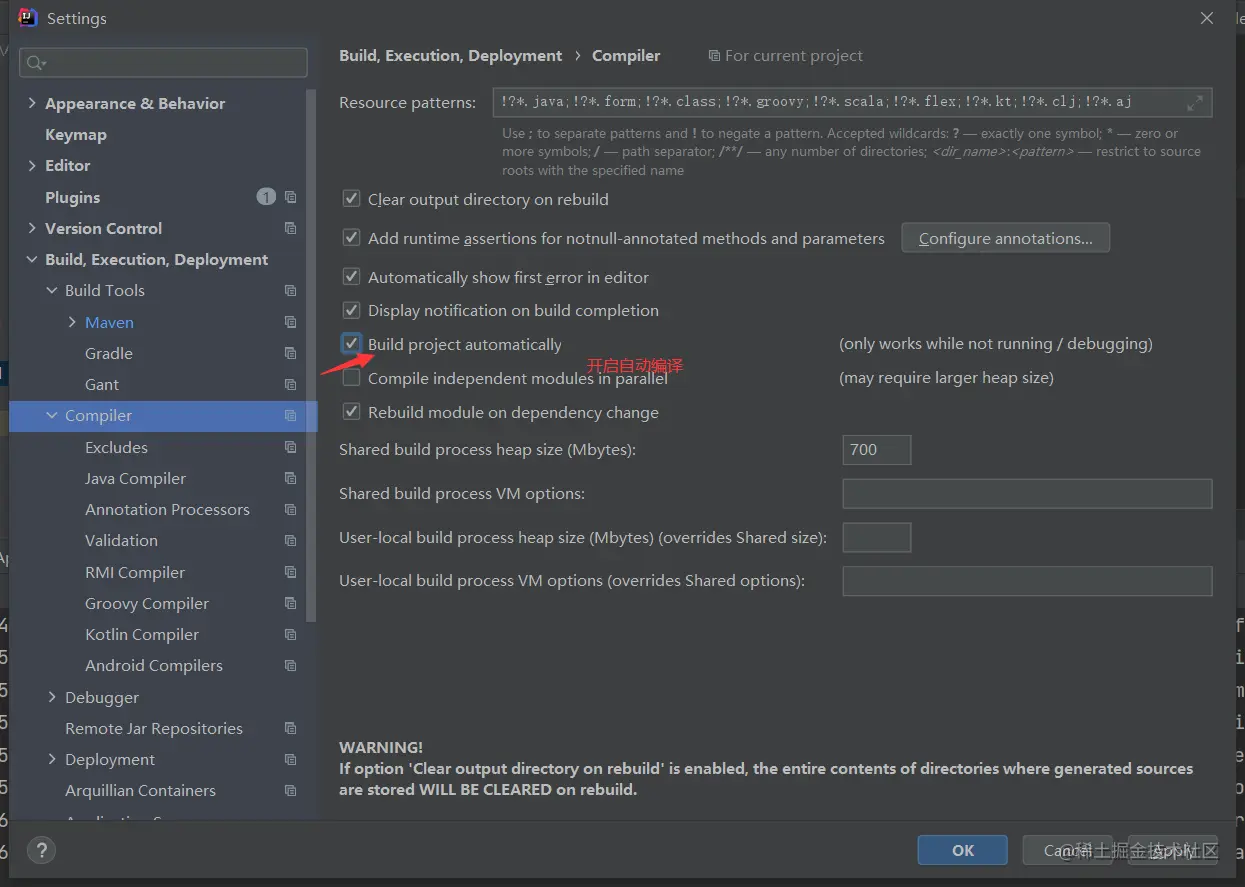Click the OK button
1245x887 pixels.
962,850
